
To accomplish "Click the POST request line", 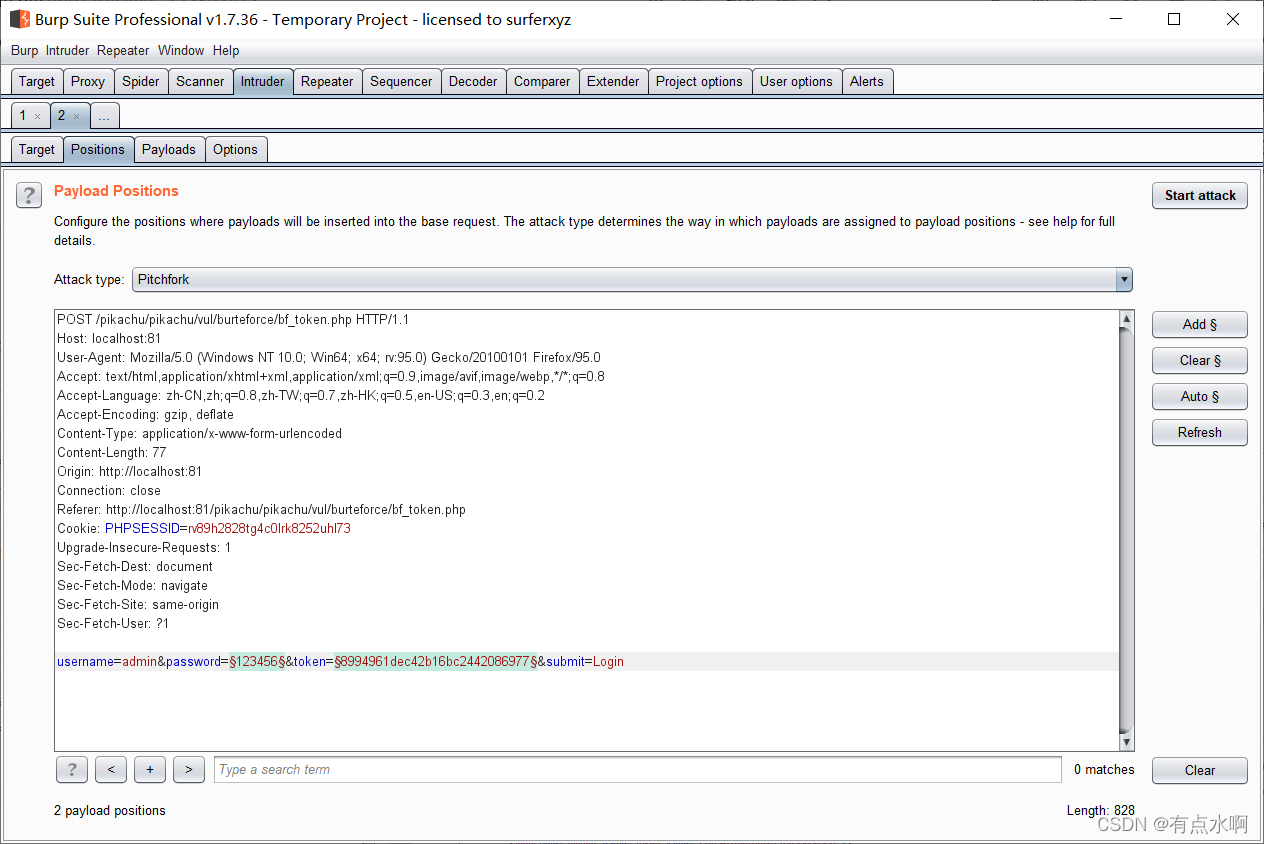I will pyautogui.click(x=233, y=320).
